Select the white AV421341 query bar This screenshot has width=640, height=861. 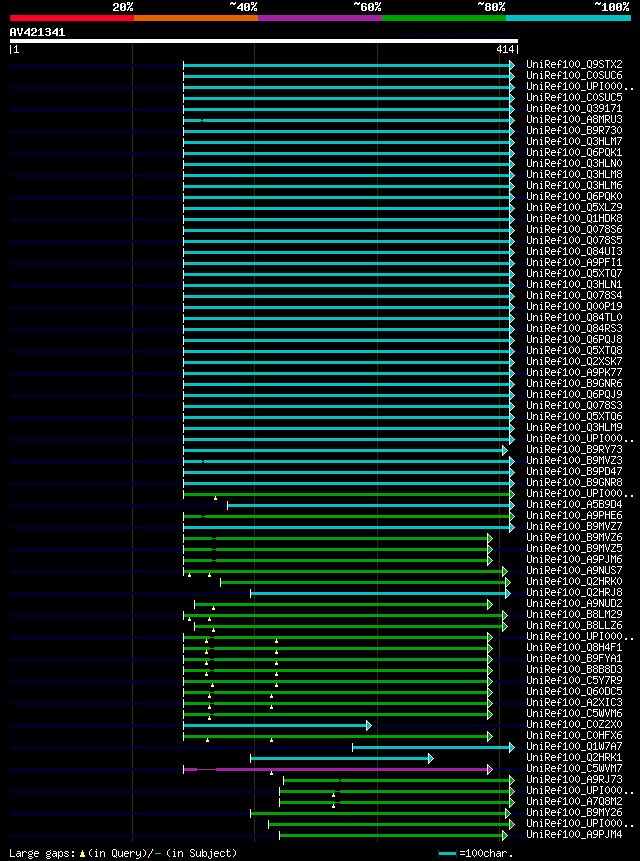point(263,41)
